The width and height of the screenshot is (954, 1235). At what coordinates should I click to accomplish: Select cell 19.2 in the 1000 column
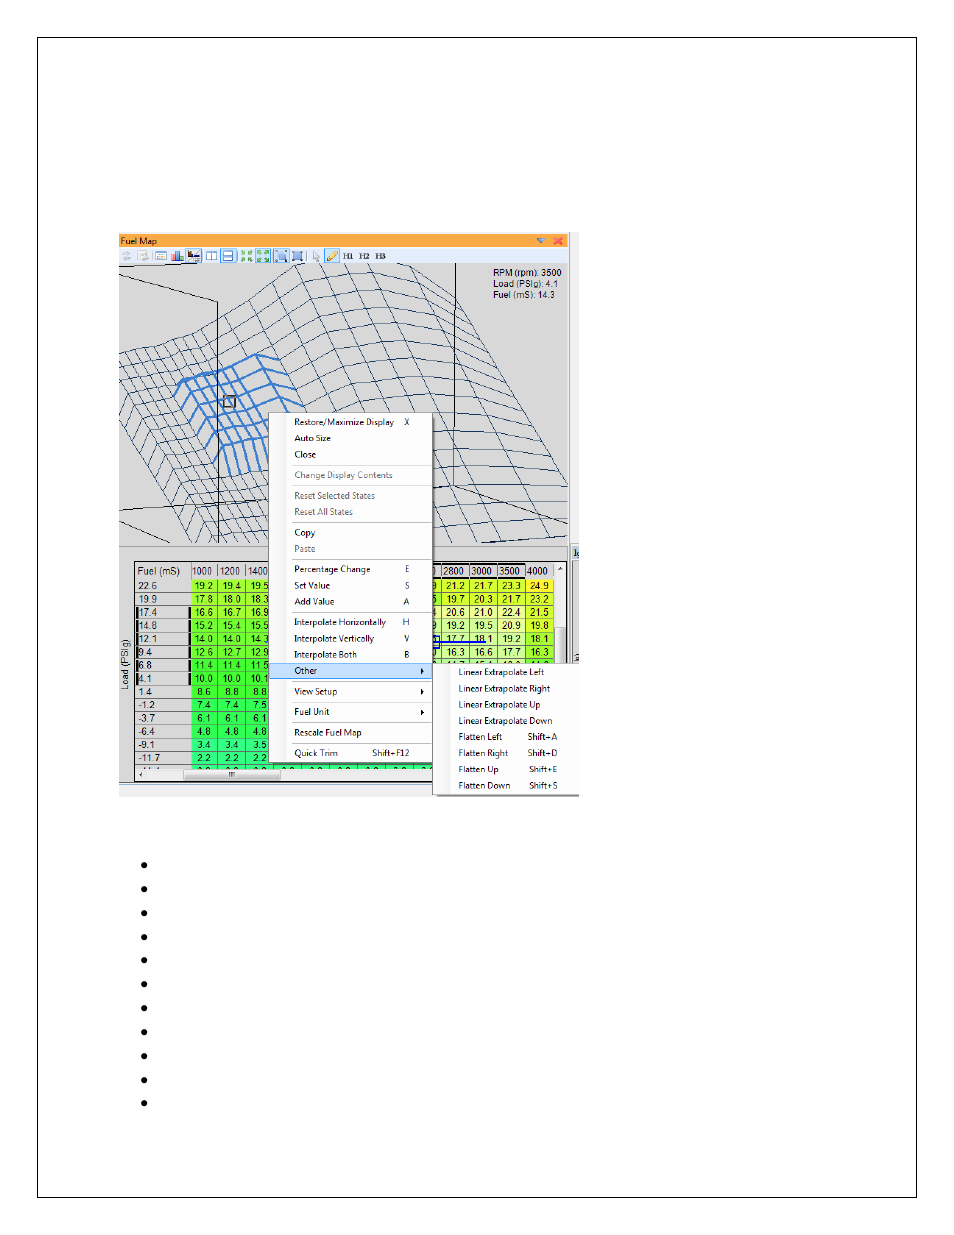pyautogui.click(x=204, y=586)
